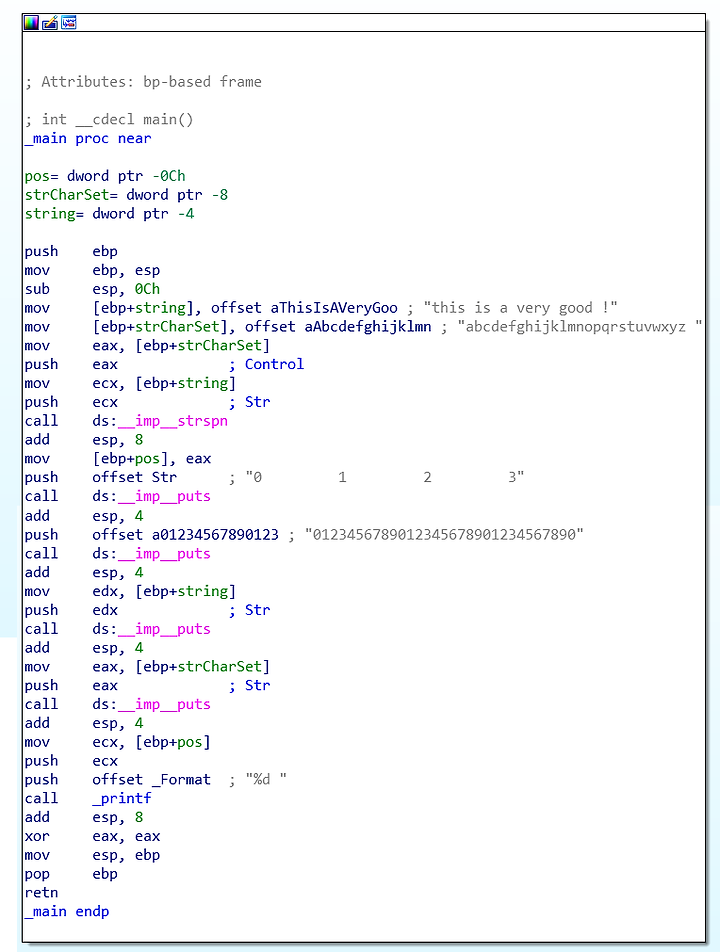Screen dimensions: 720x952
Task: Select the "this is a very good !" comment
Action: tap(520, 308)
